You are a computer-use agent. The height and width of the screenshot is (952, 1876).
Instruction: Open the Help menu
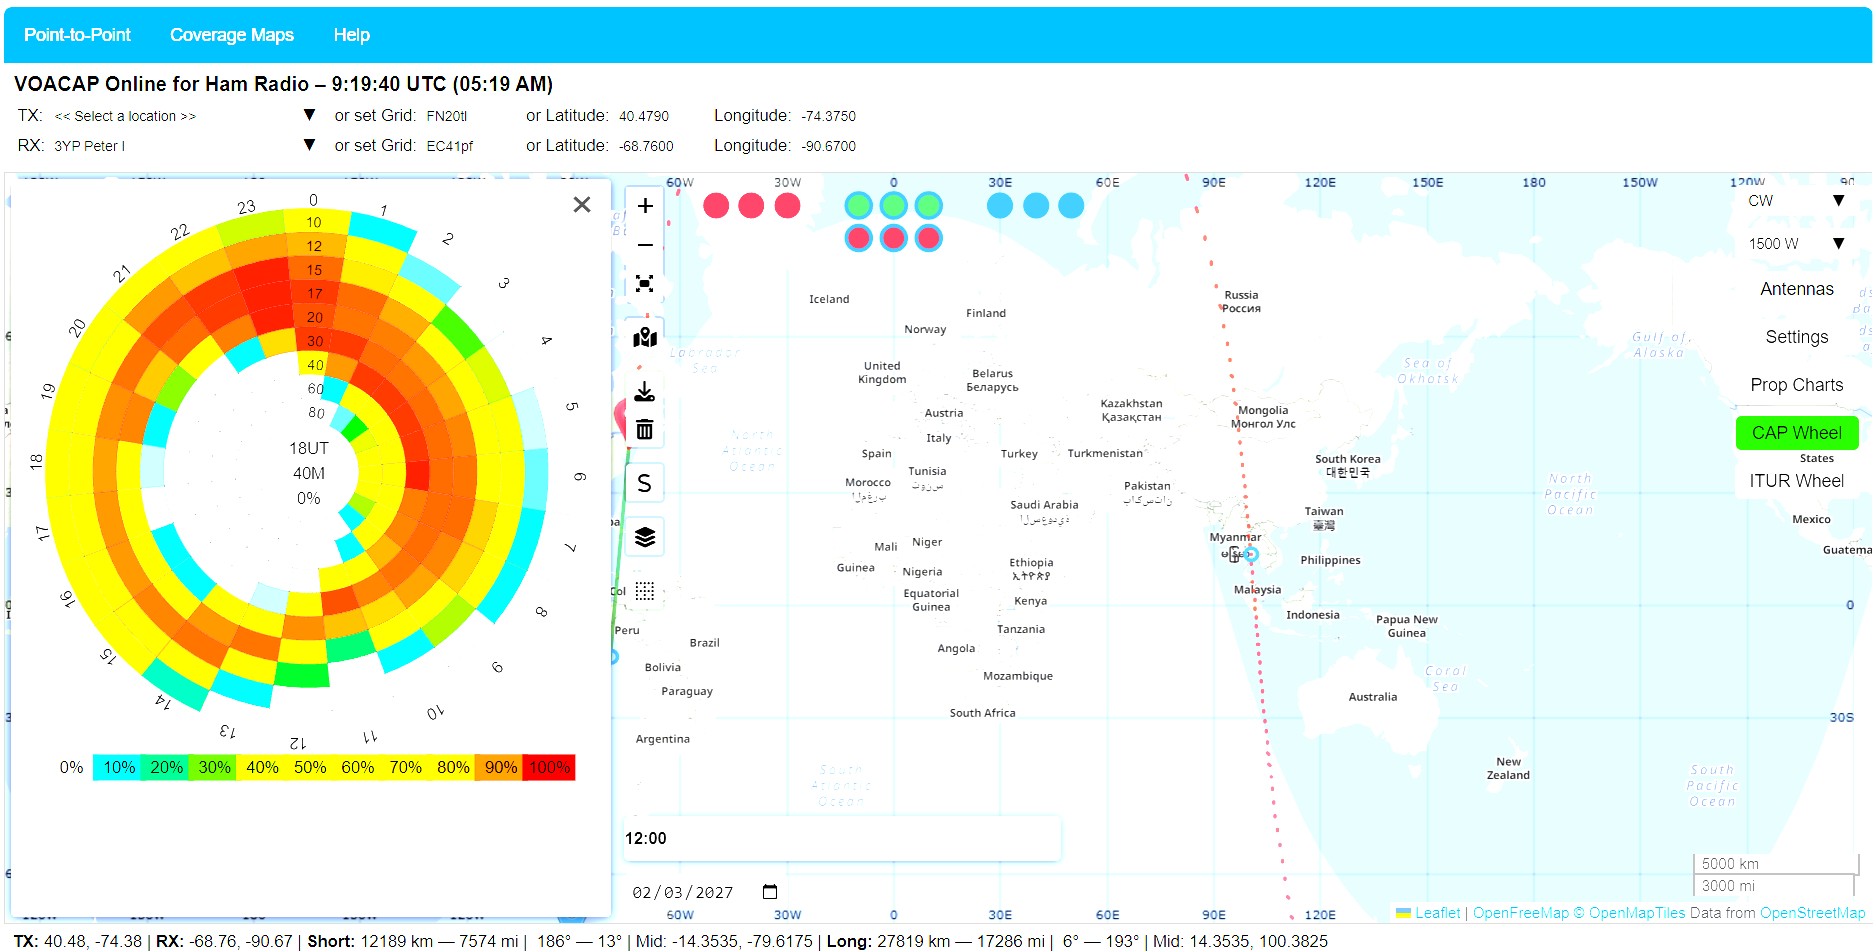[352, 35]
